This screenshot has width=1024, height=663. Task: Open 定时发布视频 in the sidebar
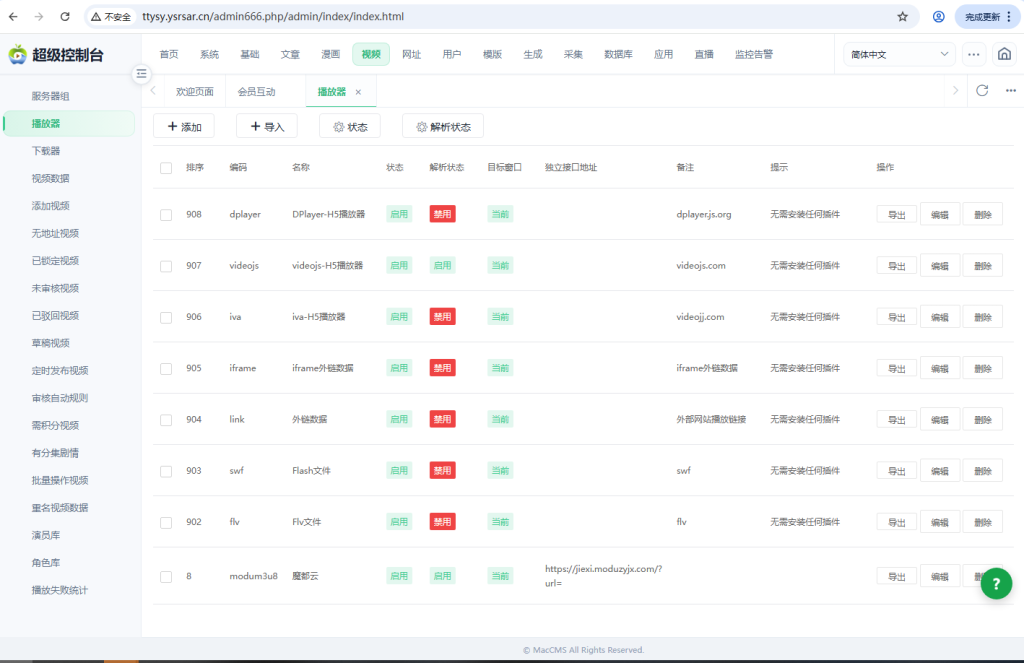click(x=59, y=370)
